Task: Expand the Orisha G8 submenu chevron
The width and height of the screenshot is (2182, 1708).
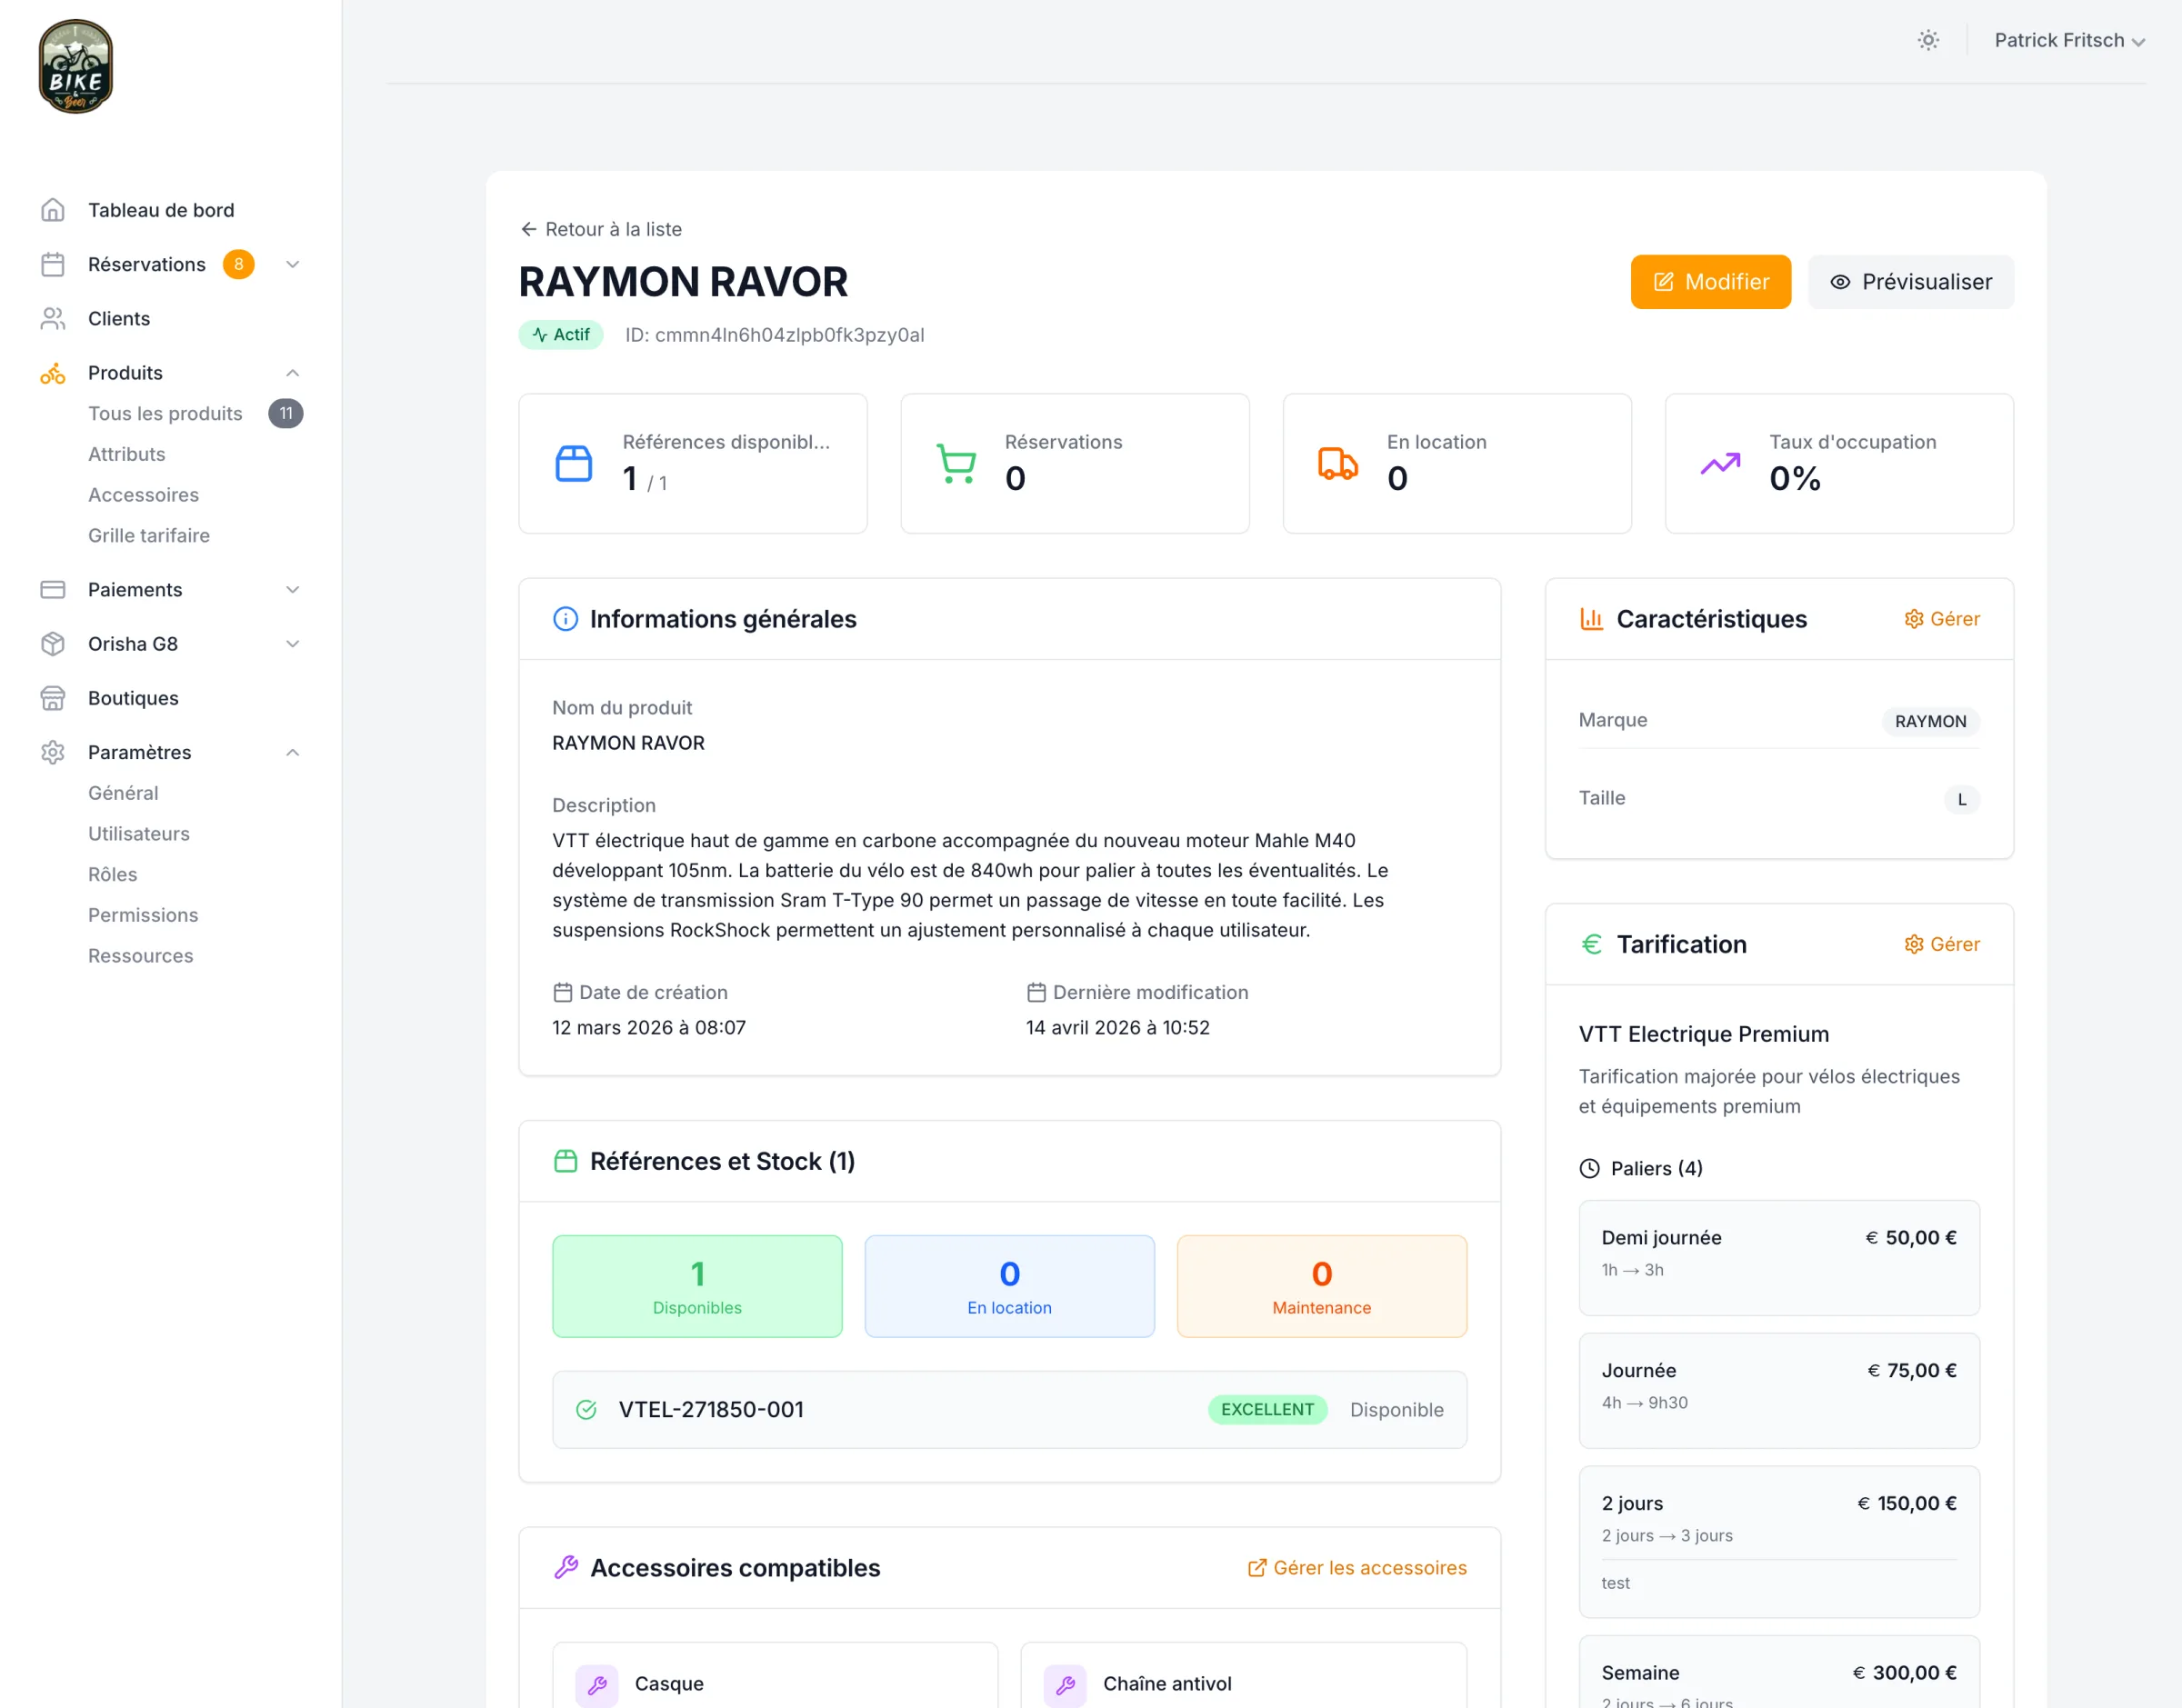Action: [293, 644]
